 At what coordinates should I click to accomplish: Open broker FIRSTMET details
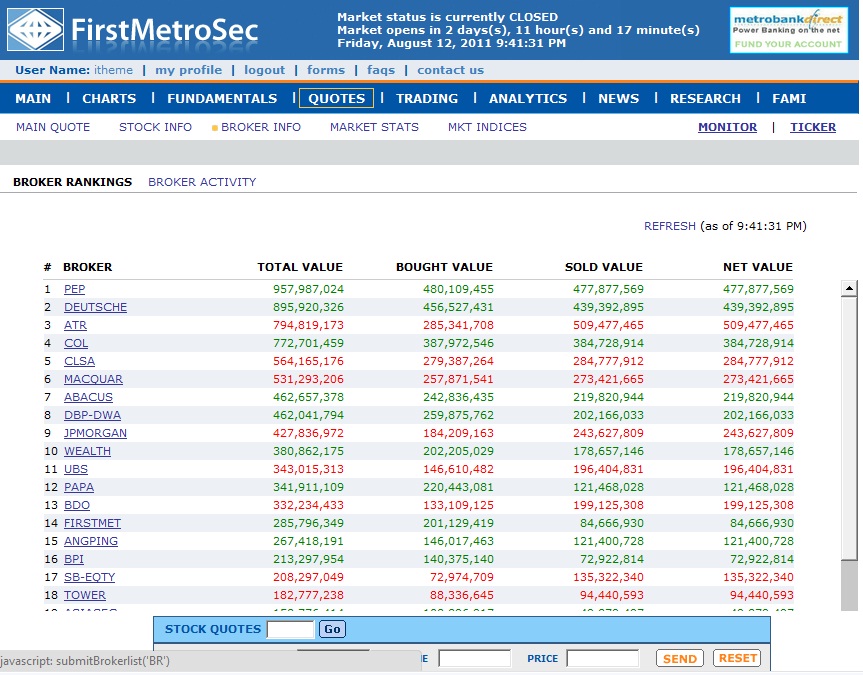92,523
